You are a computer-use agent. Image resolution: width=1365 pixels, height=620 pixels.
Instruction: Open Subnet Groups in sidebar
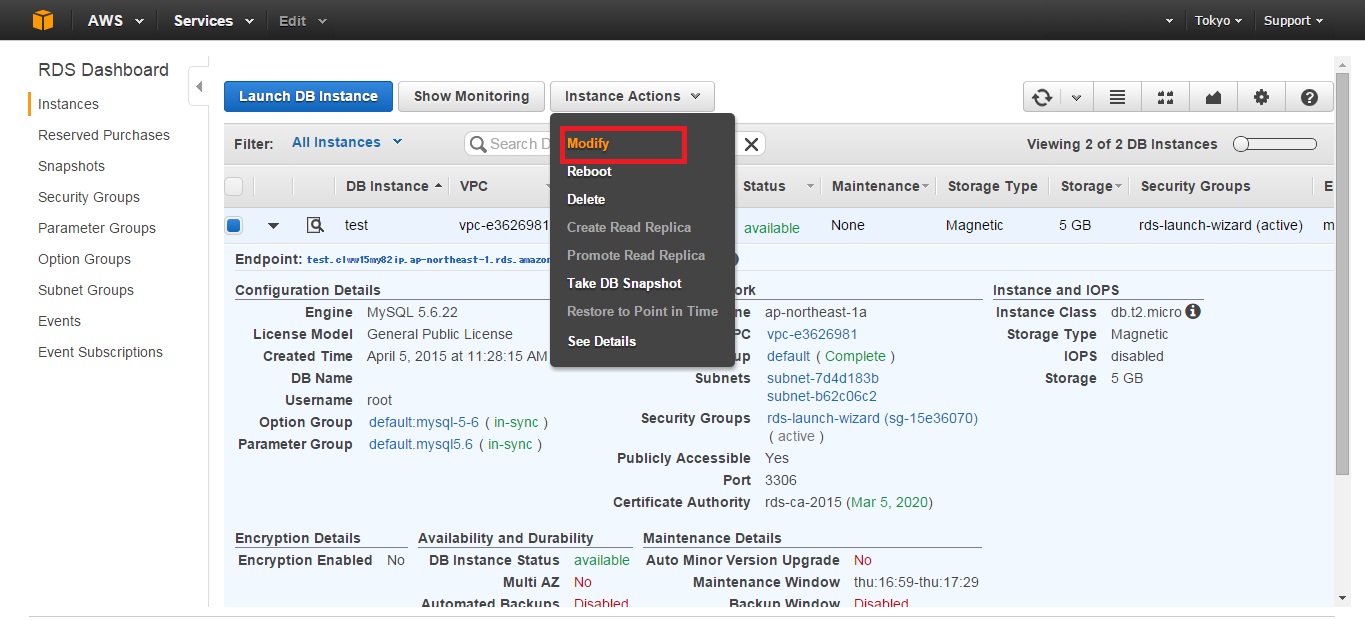(x=86, y=290)
